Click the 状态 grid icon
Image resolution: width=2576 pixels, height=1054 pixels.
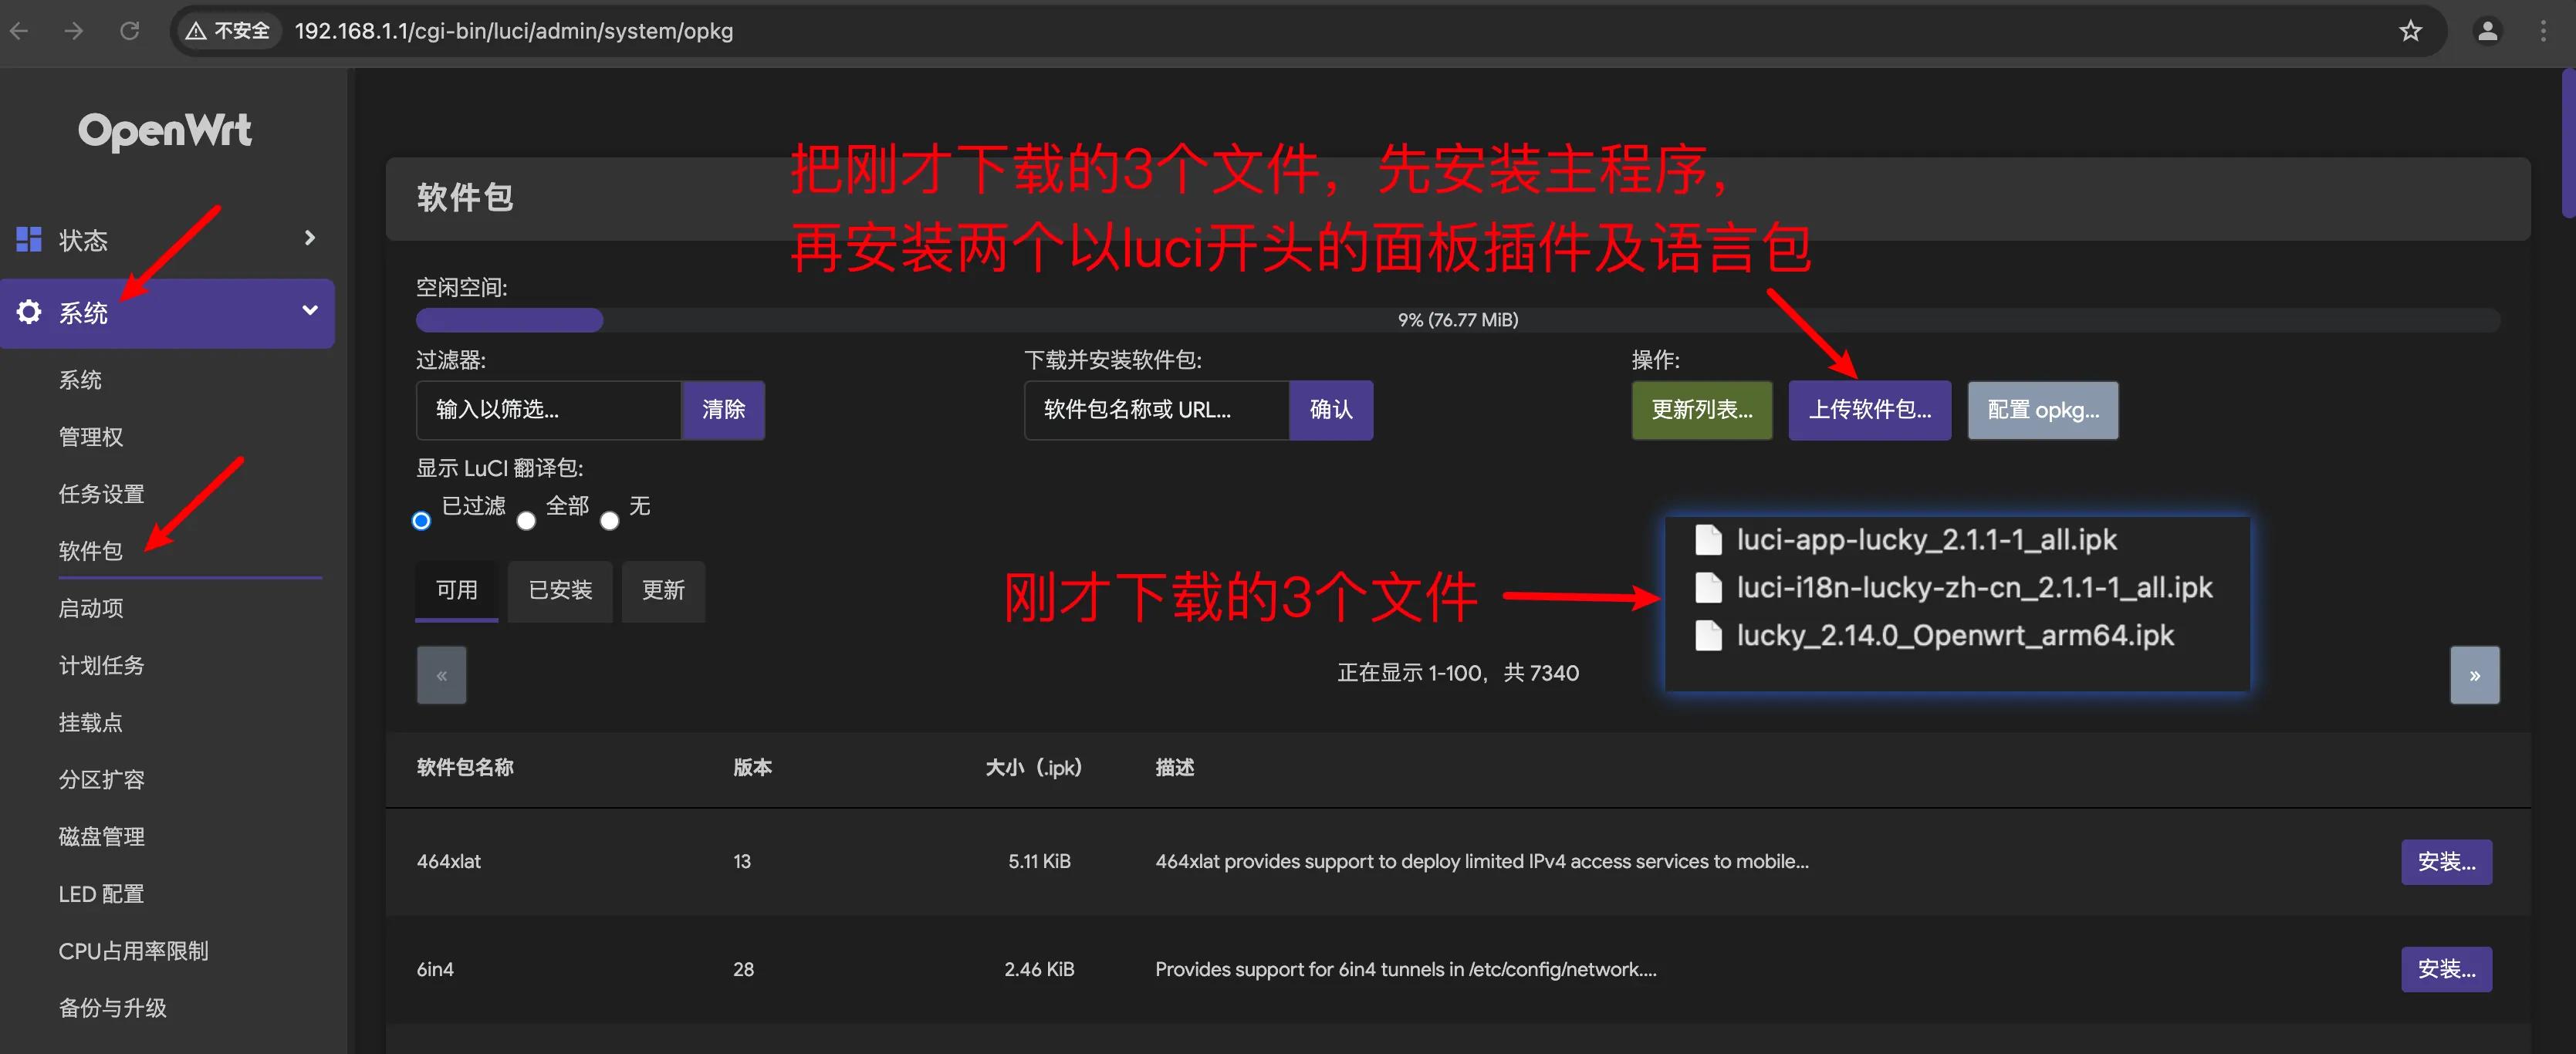(29, 239)
